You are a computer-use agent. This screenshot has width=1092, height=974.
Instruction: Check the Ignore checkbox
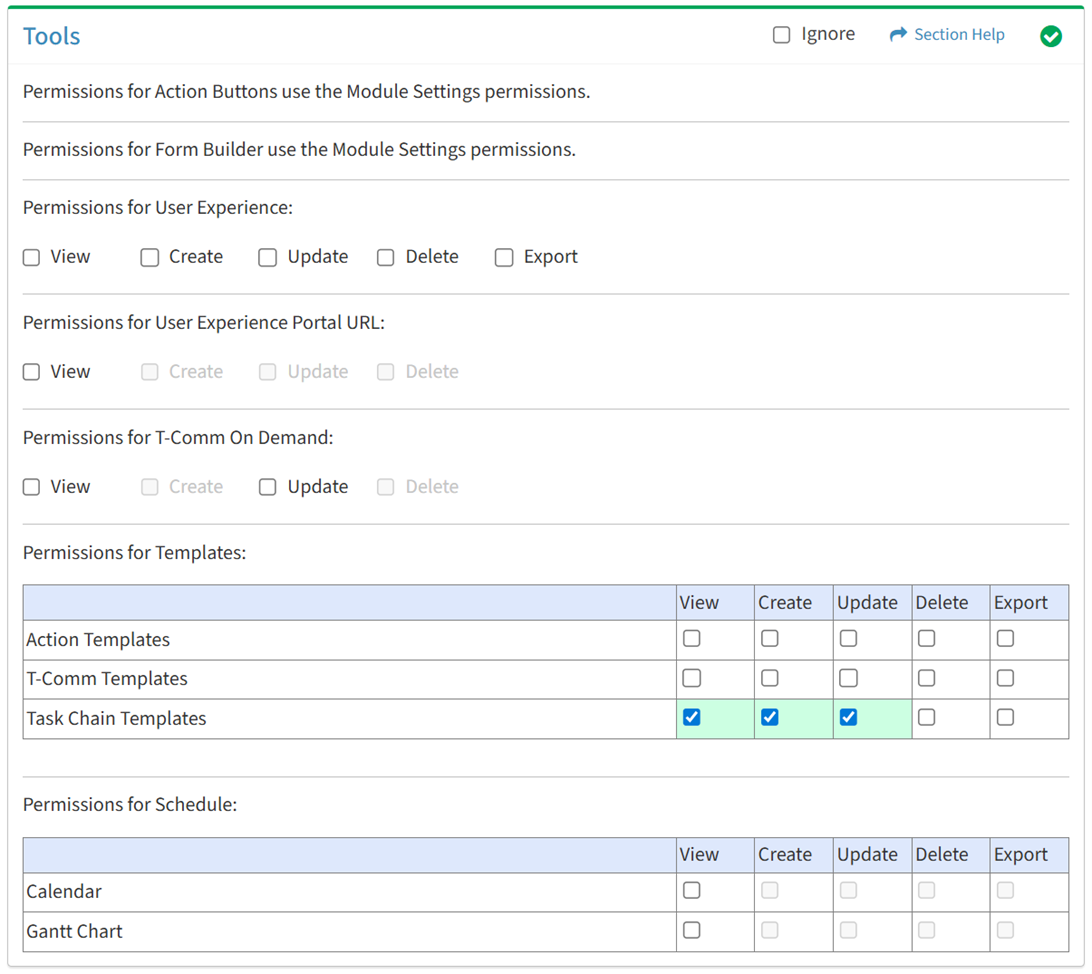point(781,35)
